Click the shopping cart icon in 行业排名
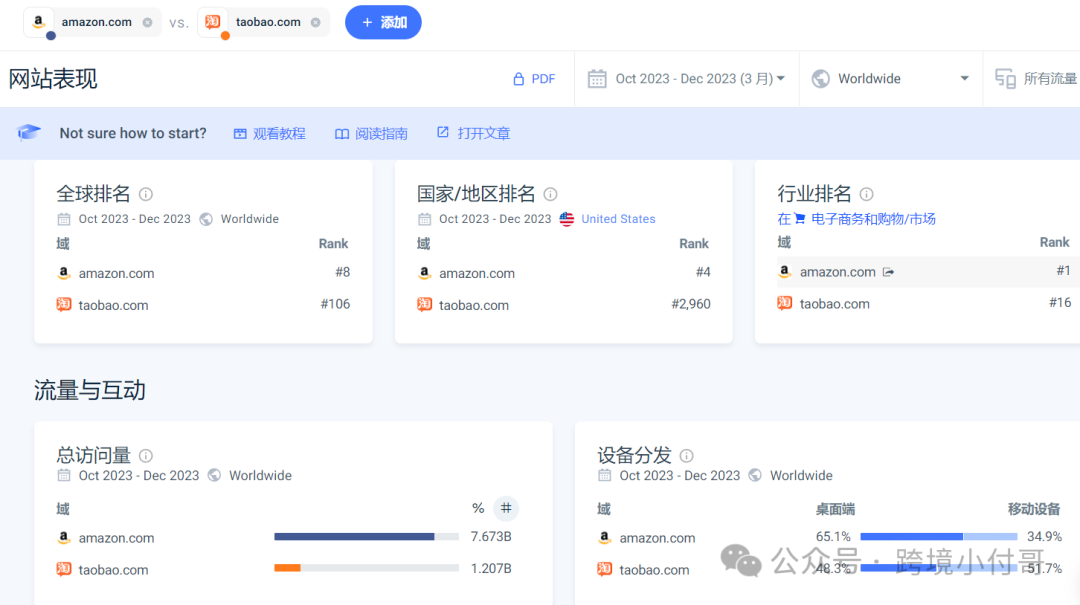Viewport: 1080px width, 605px height. tap(800, 219)
